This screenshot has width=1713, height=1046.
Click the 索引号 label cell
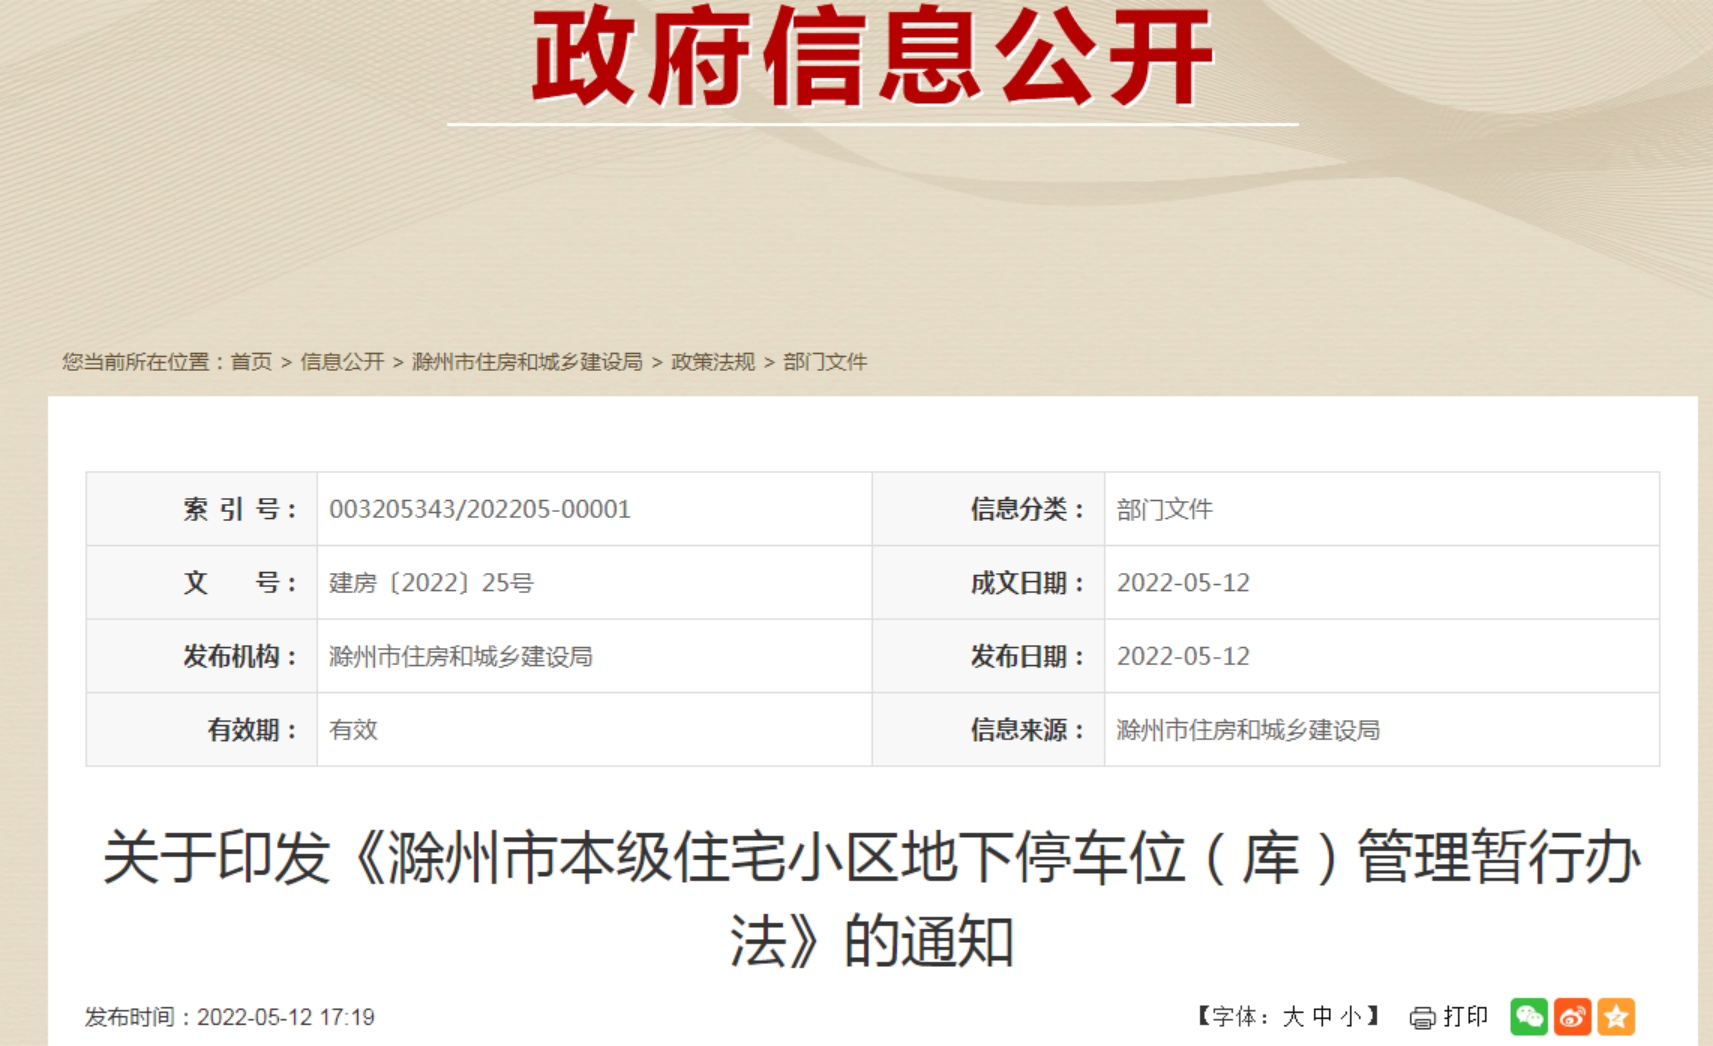[202, 509]
